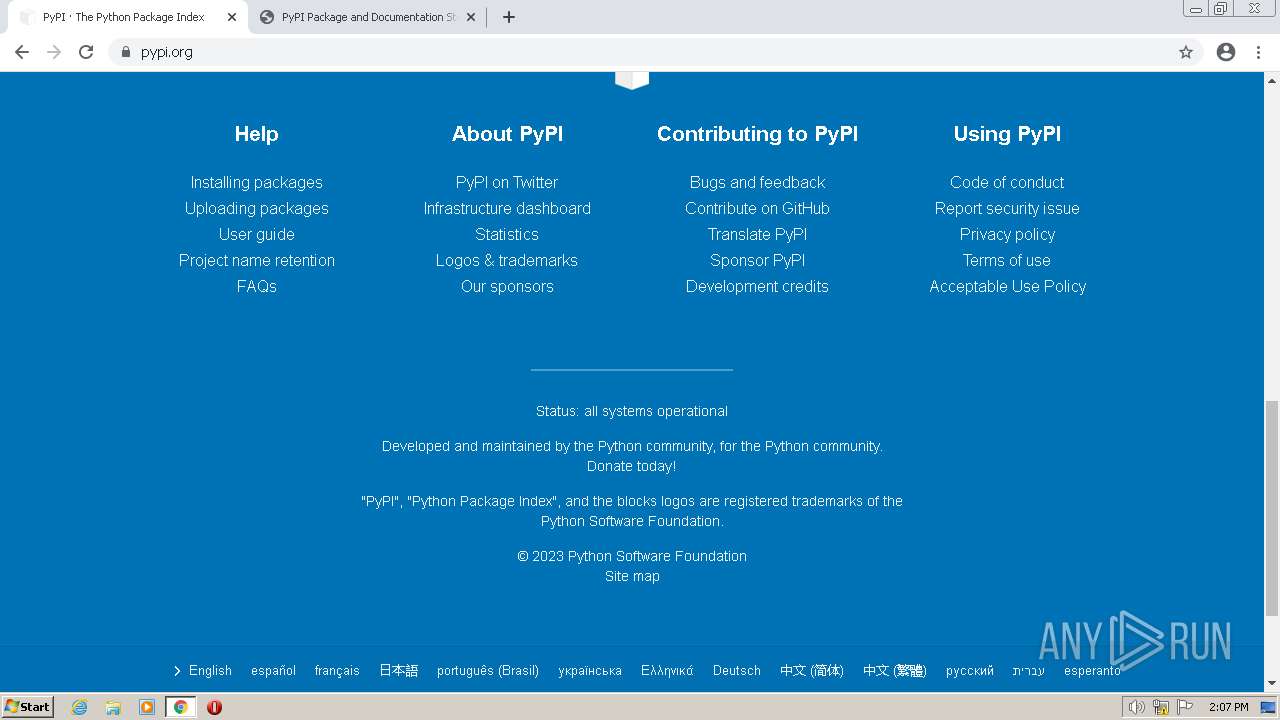Screen dimensions: 1280x720
Task: Check Status: all systems operational link
Action: (632, 411)
